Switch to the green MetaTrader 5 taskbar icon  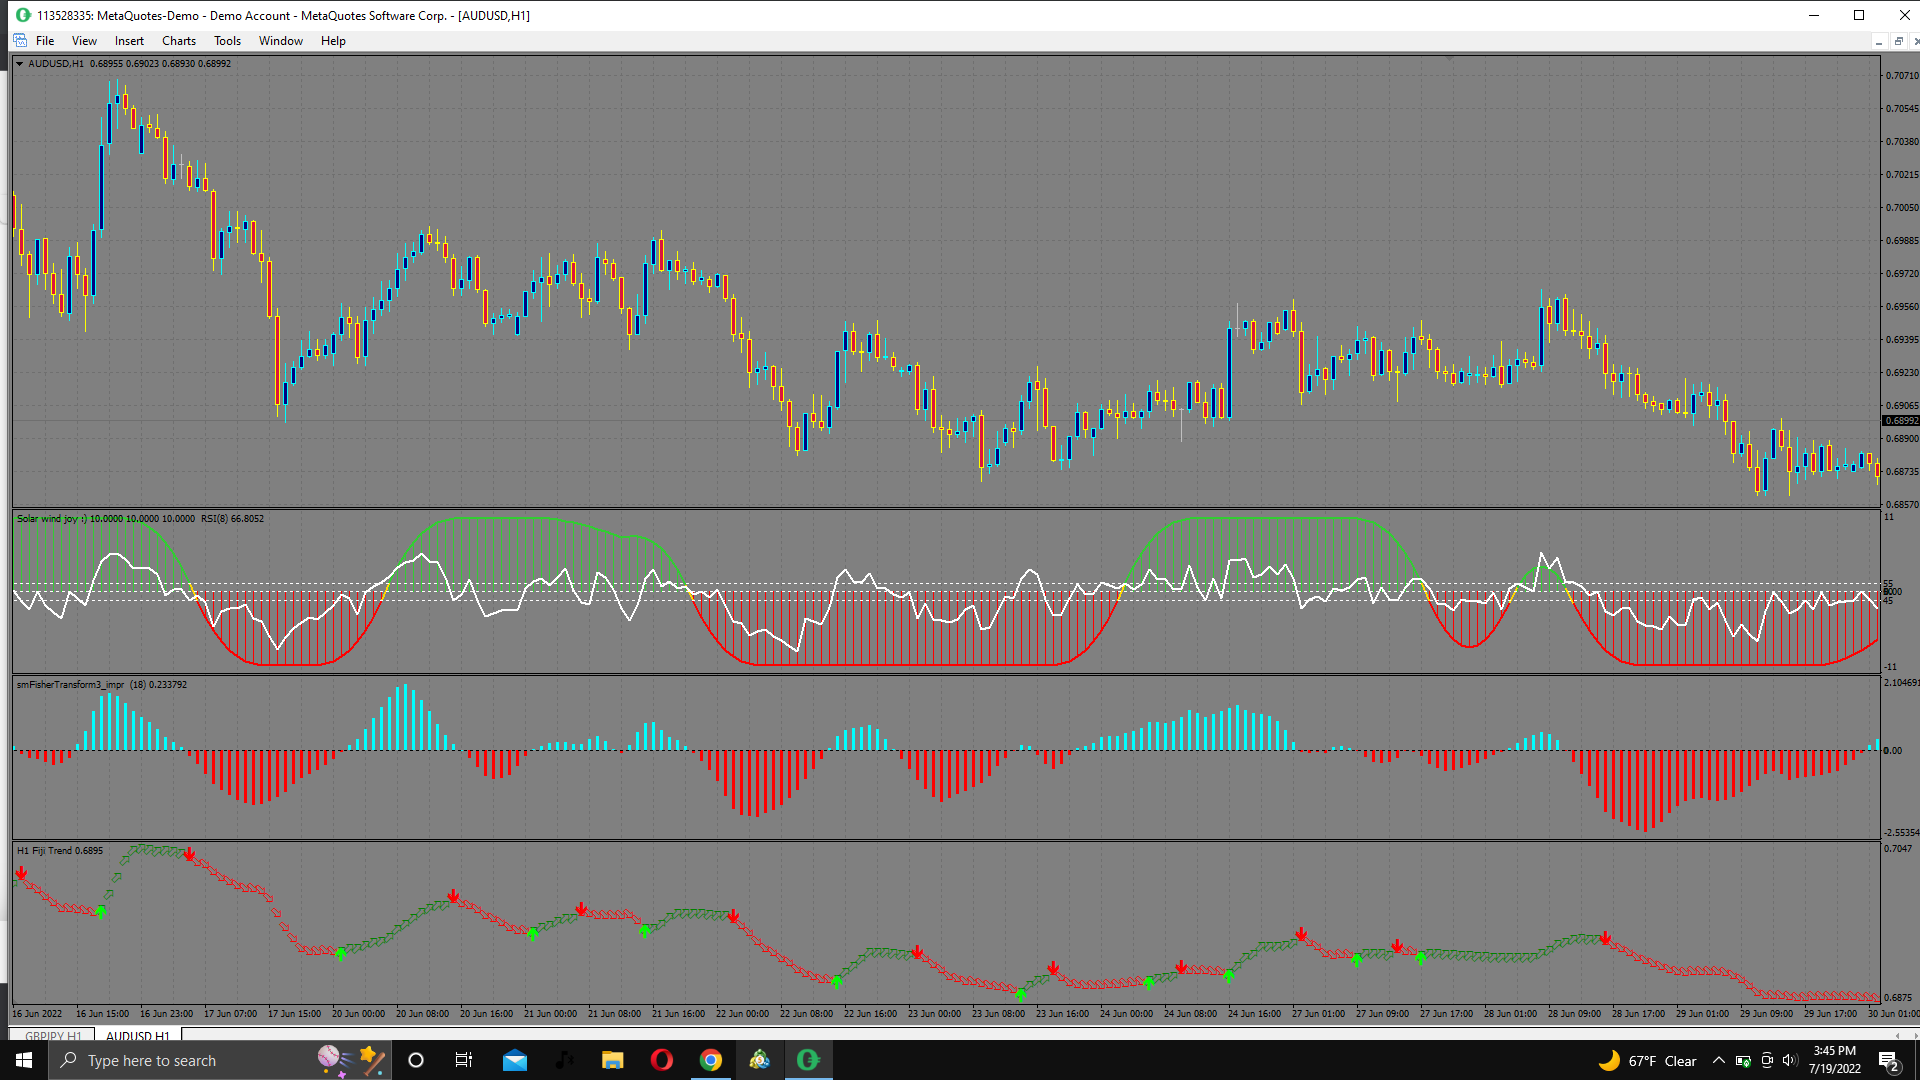808,1060
